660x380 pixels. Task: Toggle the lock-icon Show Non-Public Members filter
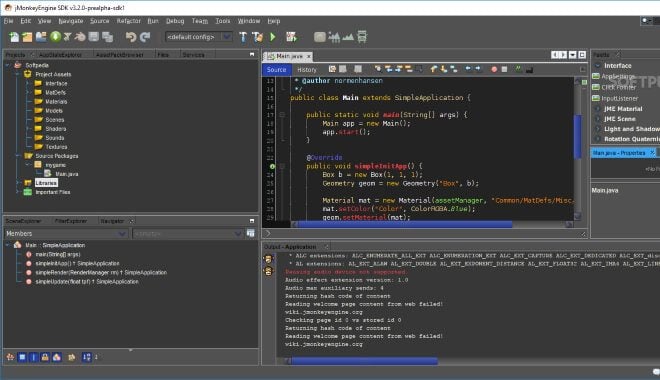pos(45,357)
